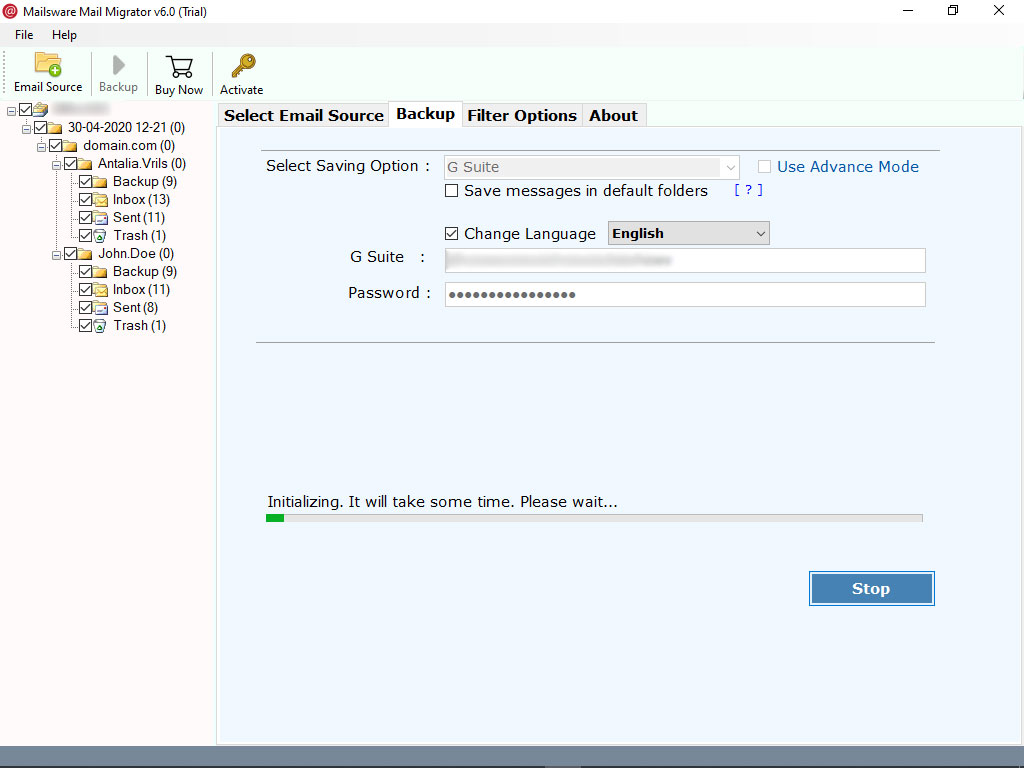Click the [ ? ] help link

pos(748,190)
